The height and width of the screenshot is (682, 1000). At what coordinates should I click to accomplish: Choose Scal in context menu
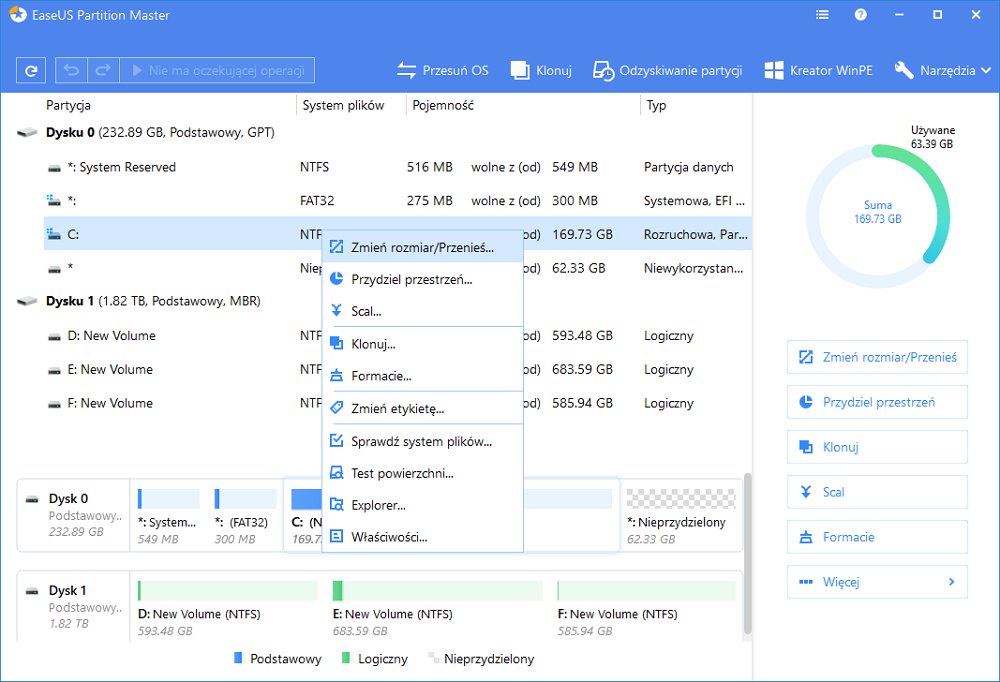click(x=422, y=311)
